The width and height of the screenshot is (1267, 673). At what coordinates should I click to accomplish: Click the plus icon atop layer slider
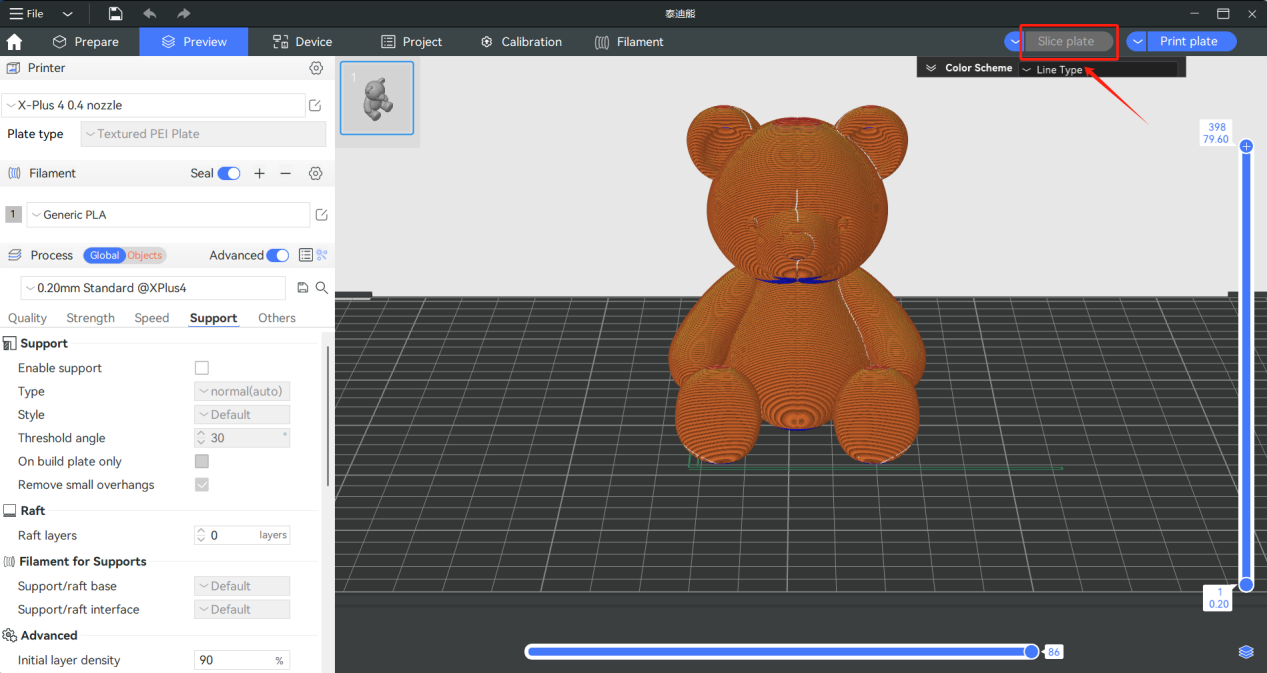pyautogui.click(x=1246, y=146)
